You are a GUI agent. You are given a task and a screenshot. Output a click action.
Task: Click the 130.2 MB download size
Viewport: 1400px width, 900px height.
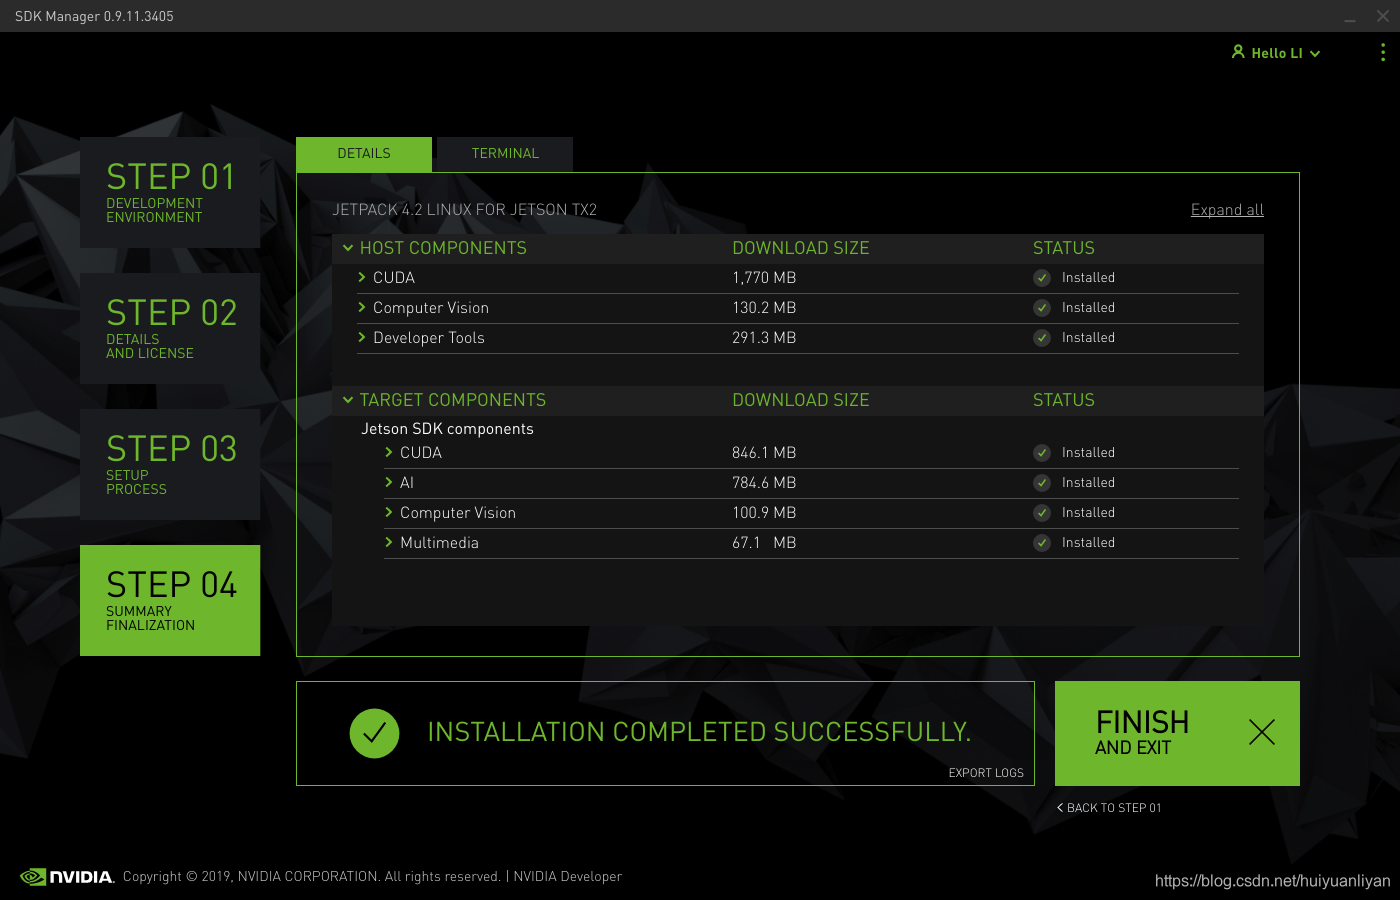[764, 308]
